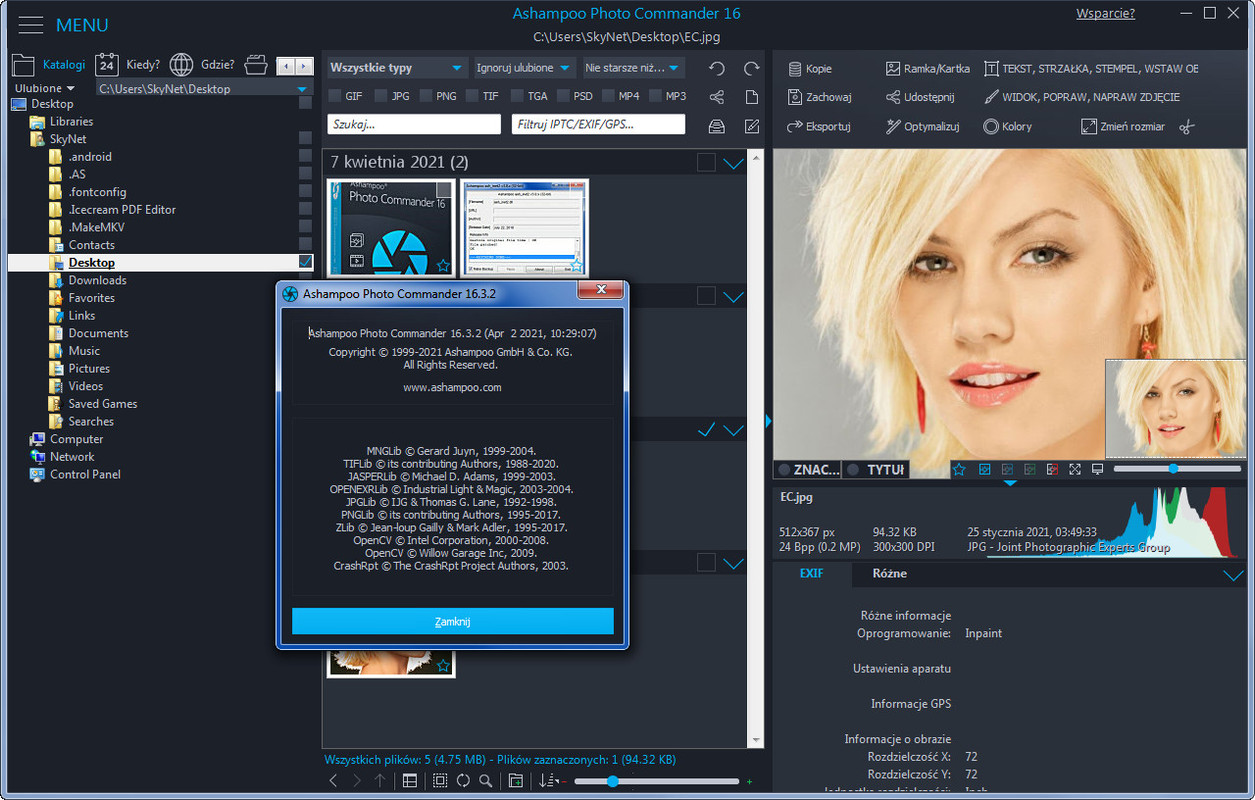Open the Kolory tool
Screen dimensions: 1255x800
coord(1008,127)
